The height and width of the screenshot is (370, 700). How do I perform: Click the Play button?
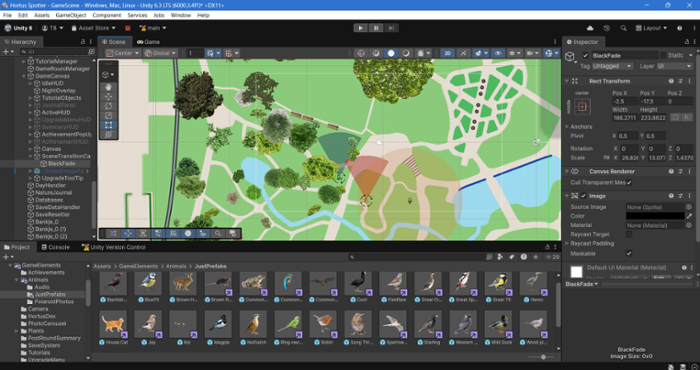point(361,28)
